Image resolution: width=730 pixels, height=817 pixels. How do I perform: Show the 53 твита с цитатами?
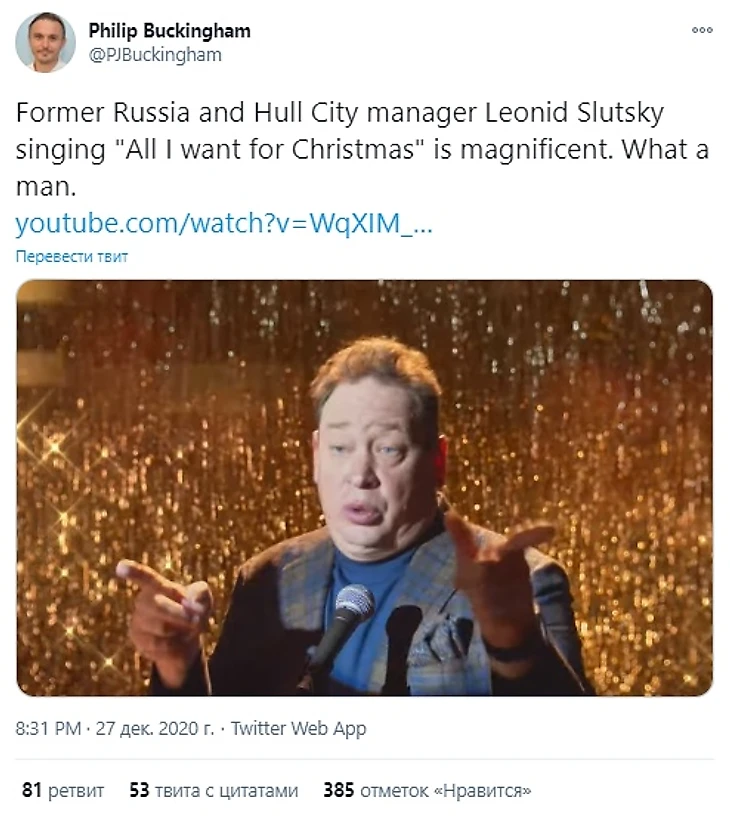pos(213,790)
